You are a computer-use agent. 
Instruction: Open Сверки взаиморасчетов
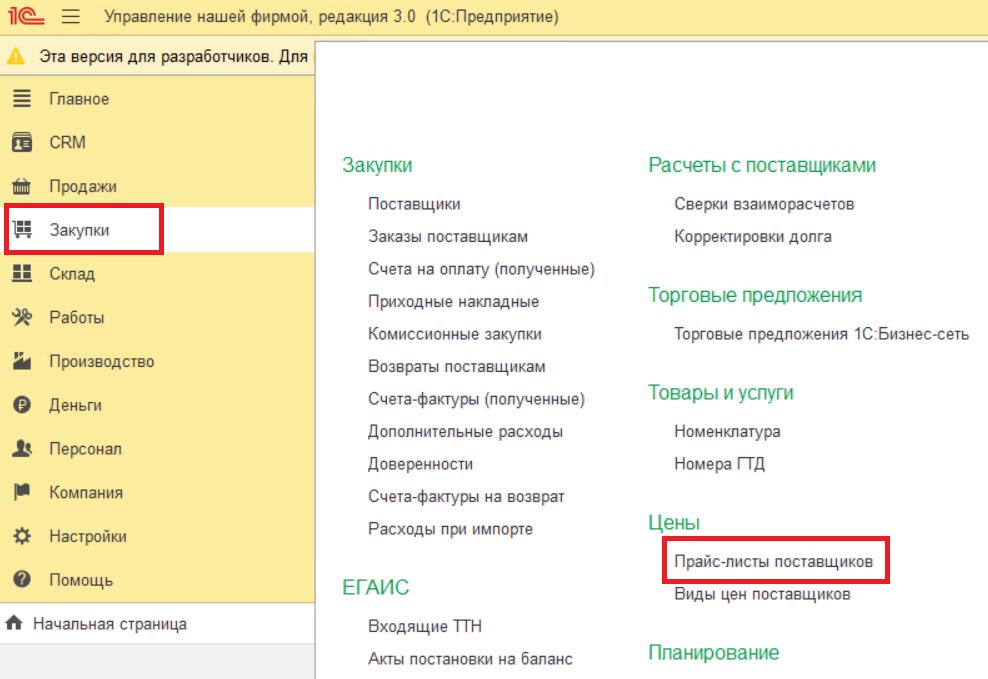pos(764,204)
